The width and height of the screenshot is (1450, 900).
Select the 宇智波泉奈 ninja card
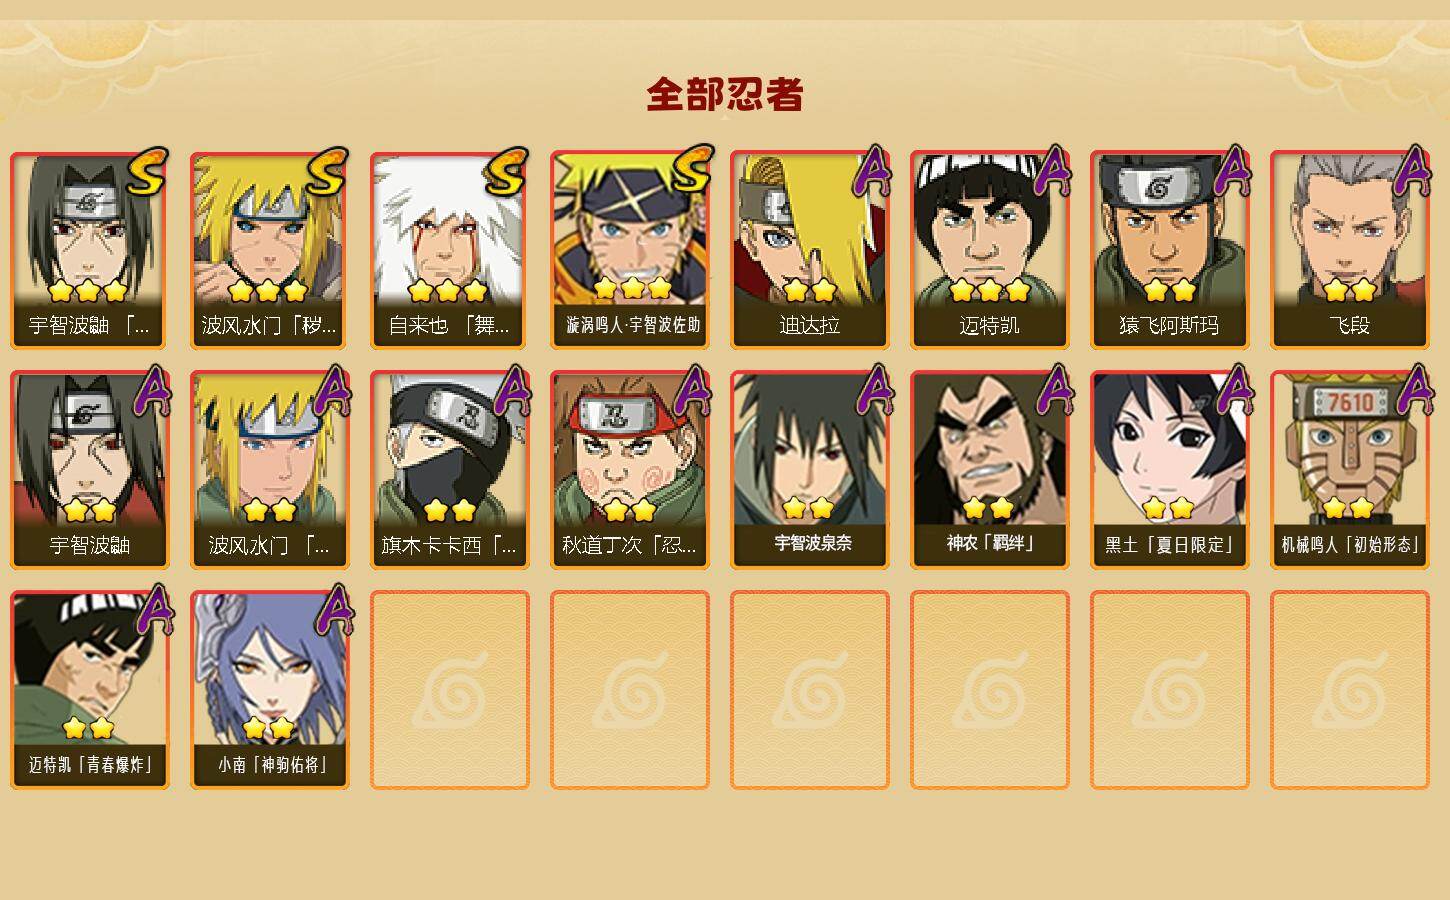[x=810, y=470]
